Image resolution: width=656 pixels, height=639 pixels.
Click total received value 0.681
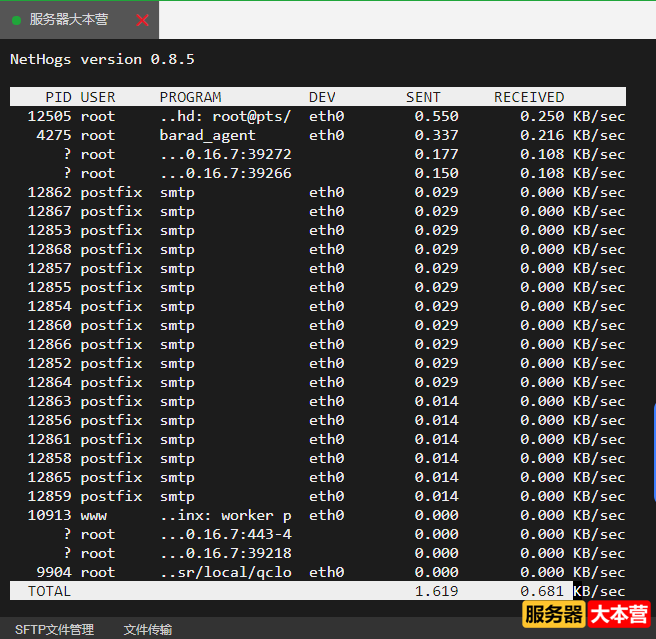tap(542, 591)
